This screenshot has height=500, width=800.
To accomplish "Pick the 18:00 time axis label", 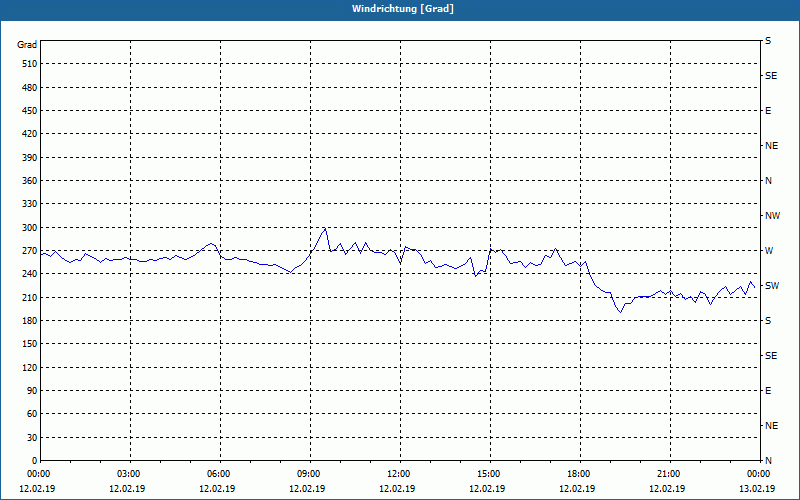I will click(x=581, y=473).
